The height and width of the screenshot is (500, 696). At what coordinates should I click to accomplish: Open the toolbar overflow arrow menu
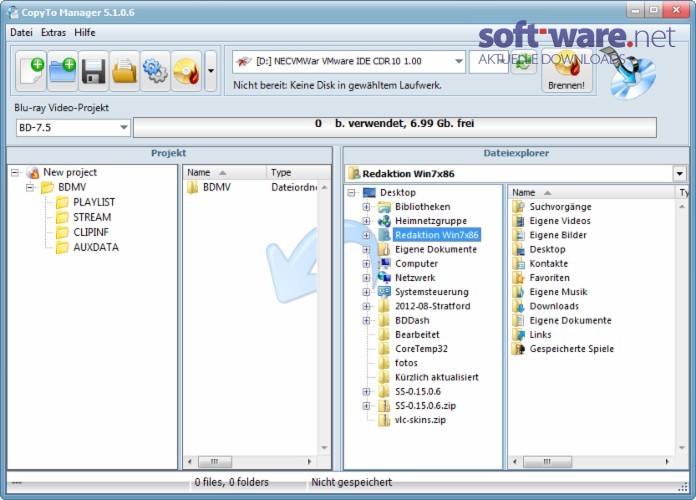pos(211,71)
